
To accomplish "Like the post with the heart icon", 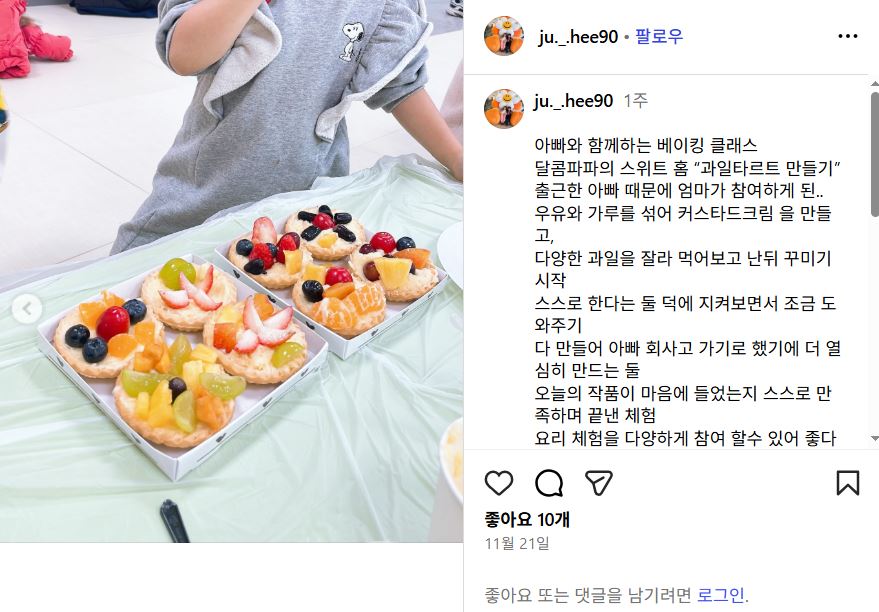I will pyautogui.click(x=498, y=483).
